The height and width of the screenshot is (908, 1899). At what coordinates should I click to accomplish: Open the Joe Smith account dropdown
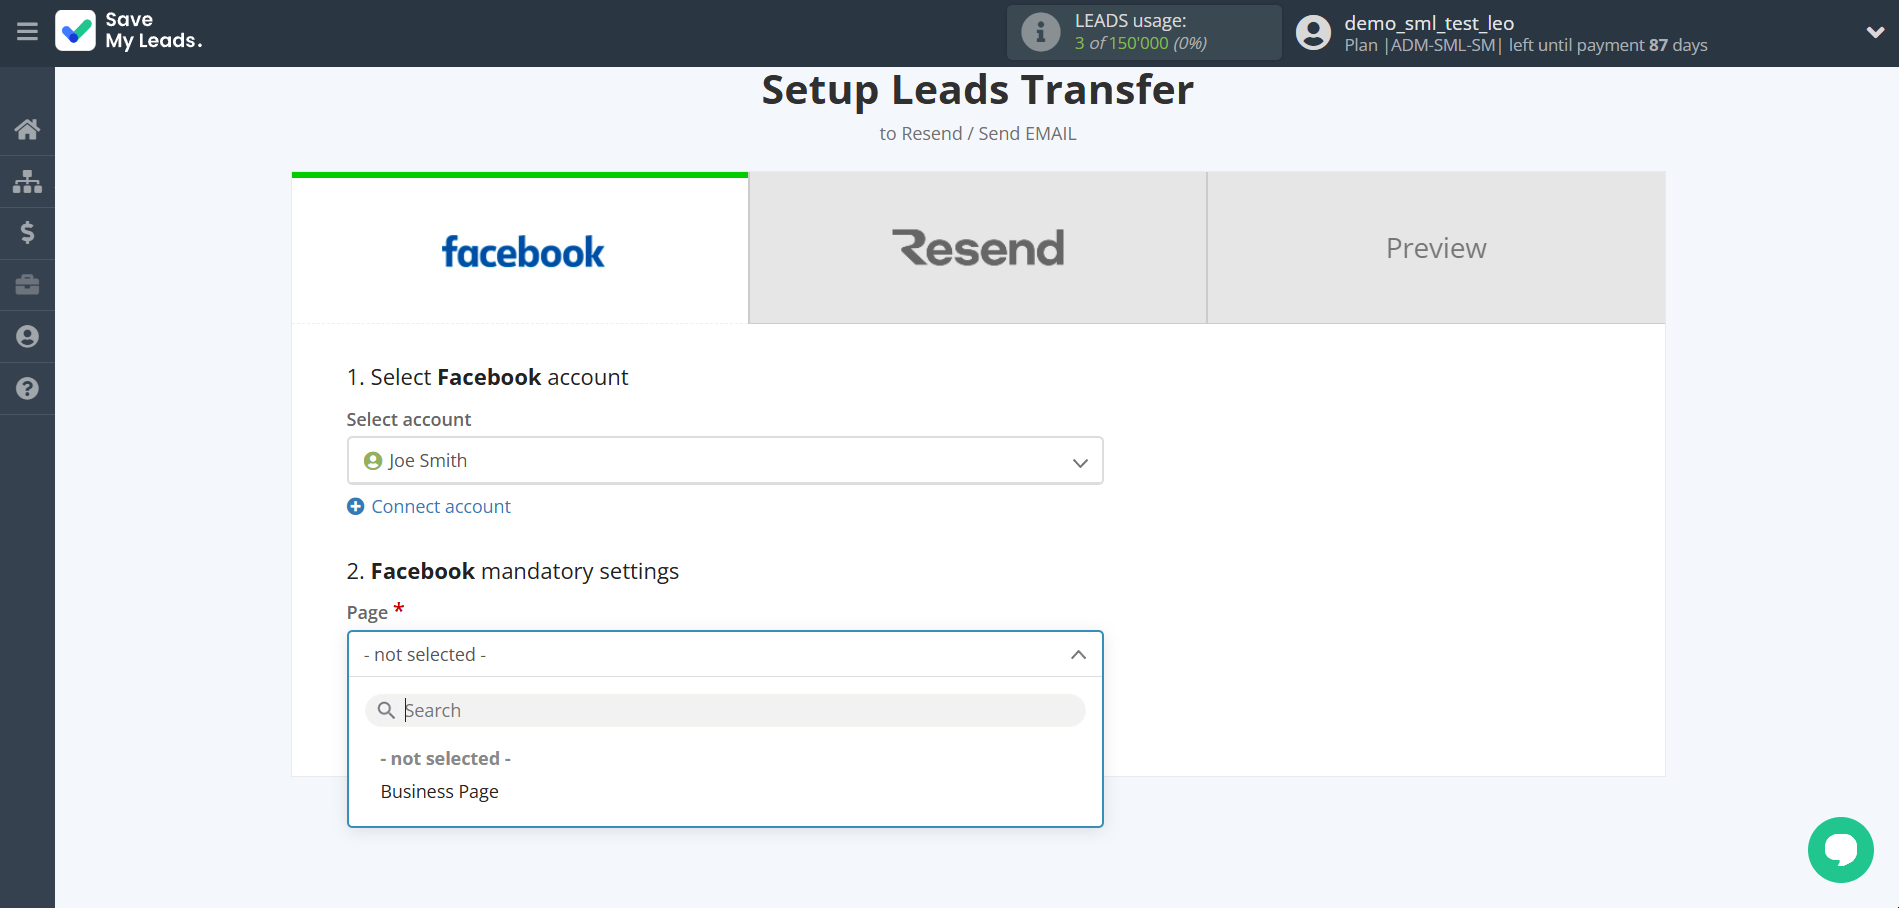click(x=725, y=460)
